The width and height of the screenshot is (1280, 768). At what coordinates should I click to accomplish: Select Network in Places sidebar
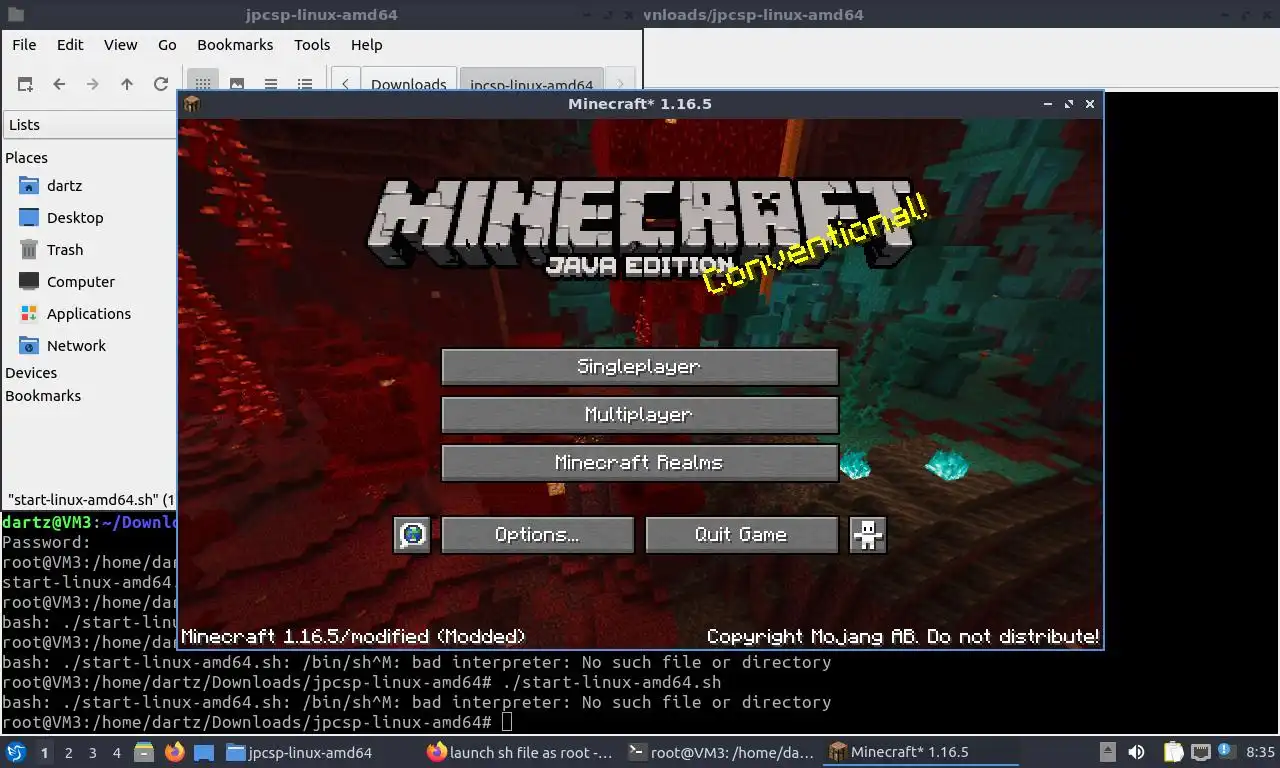[x=76, y=346]
